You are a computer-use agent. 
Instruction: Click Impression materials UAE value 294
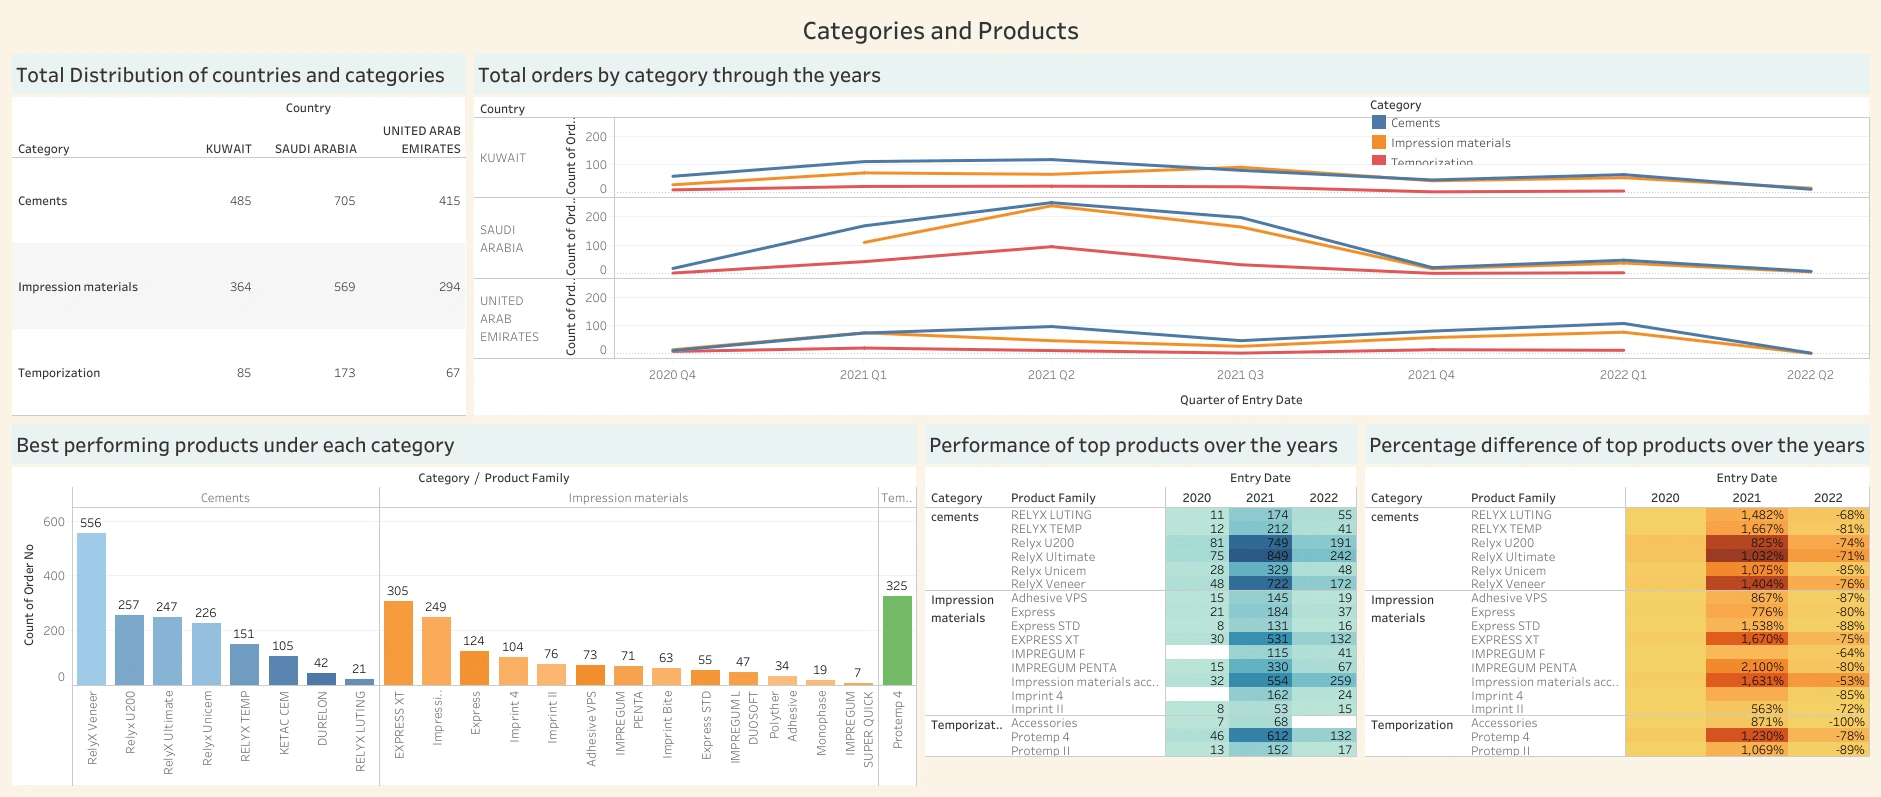click(449, 287)
